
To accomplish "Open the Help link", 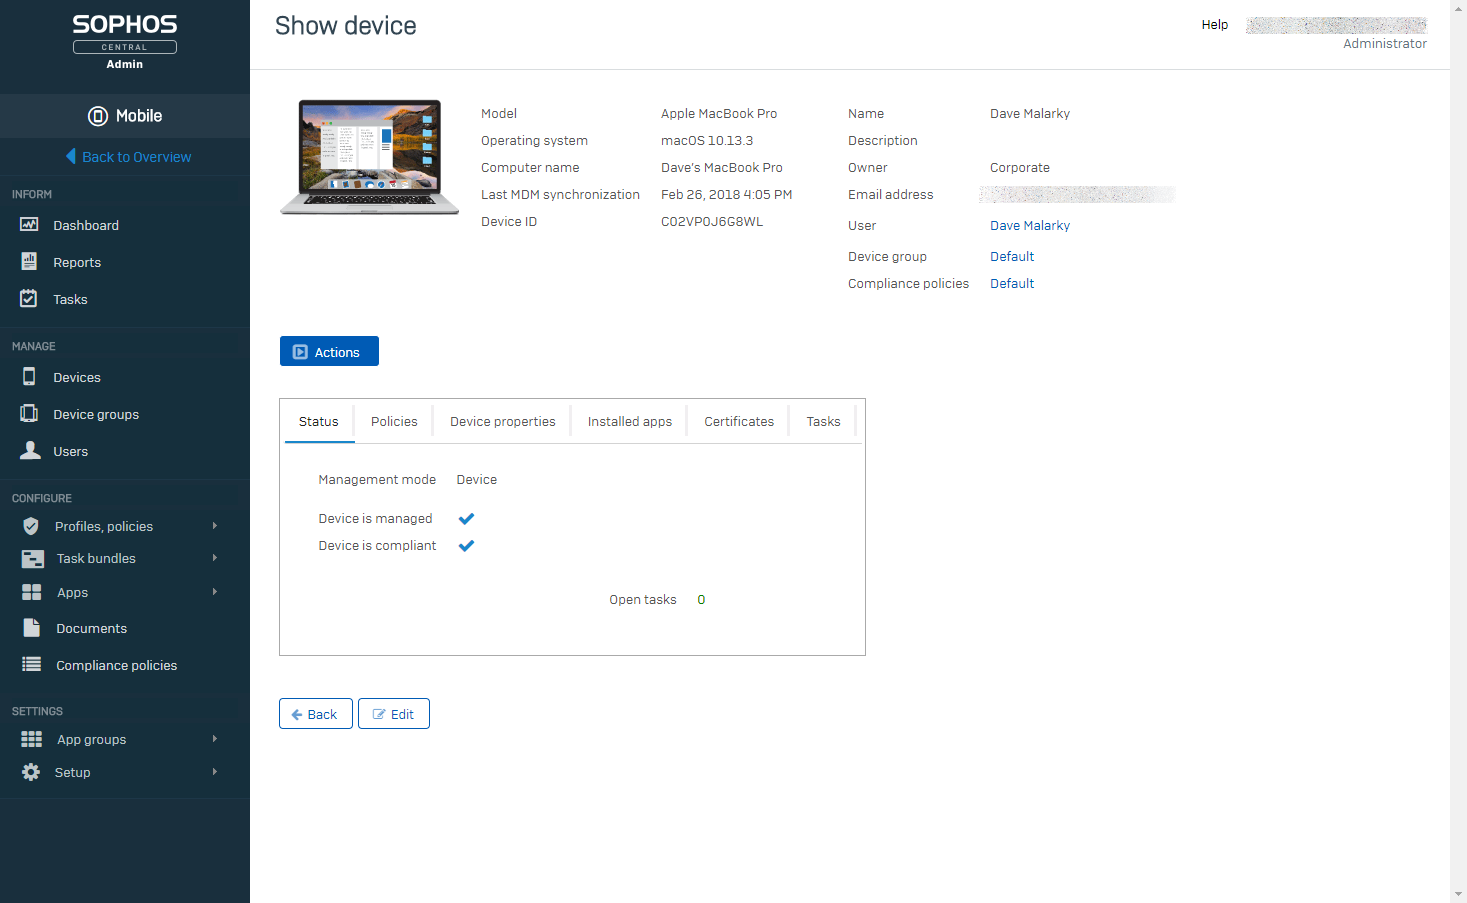I will click(x=1215, y=24).
